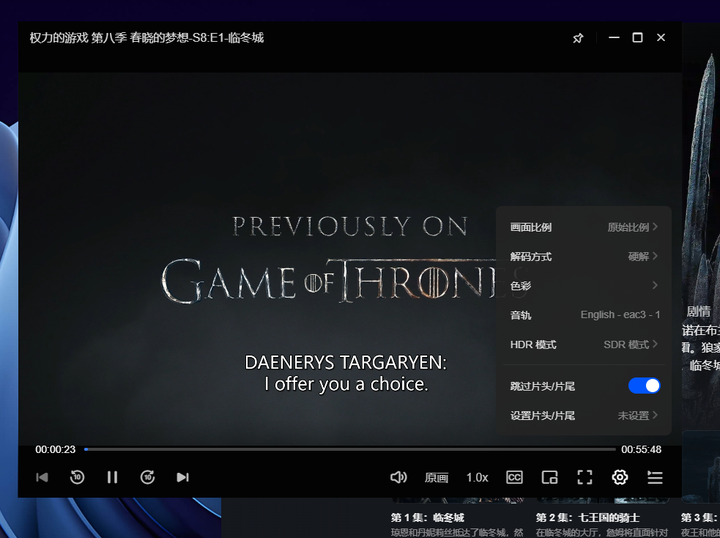Pause the video playback

(x=112, y=478)
